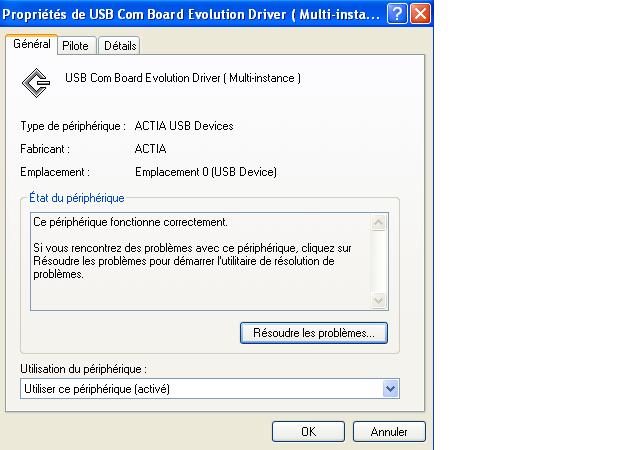The image size is (640, 450).
Task: Click the device name 'USB Com Board Evolution Driver'
Action: point(183,78)
